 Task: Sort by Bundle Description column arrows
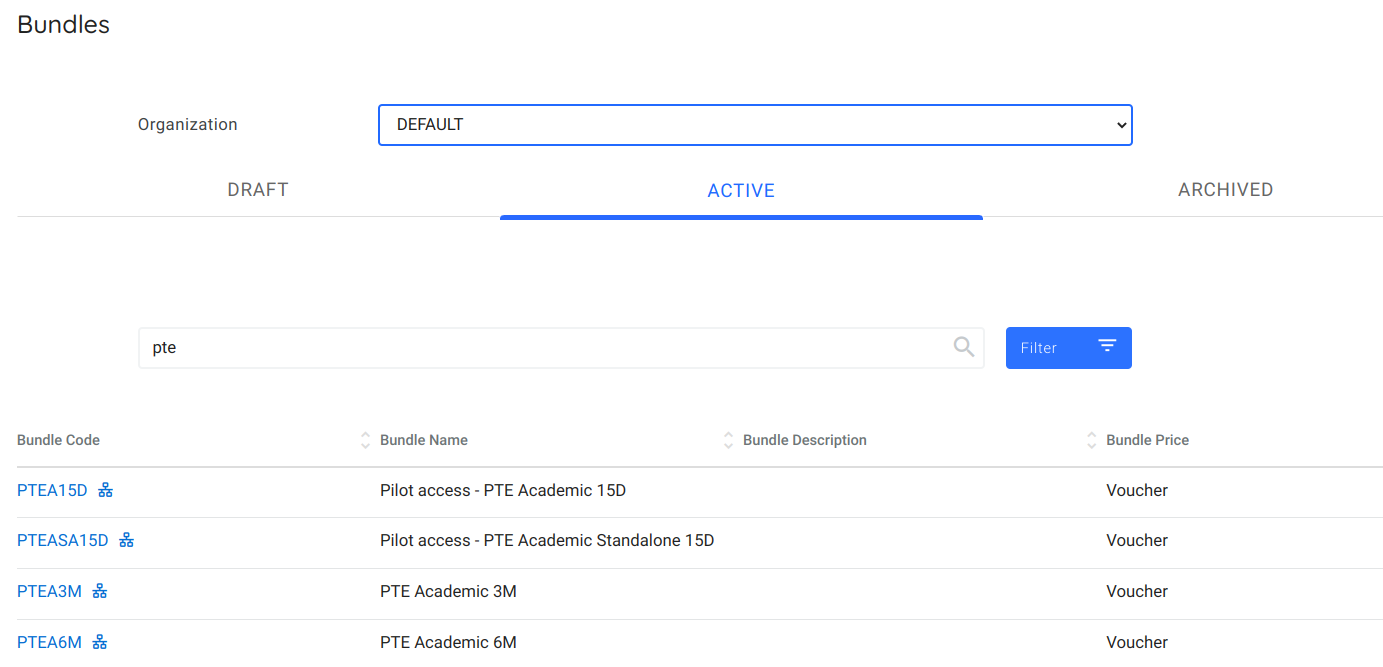(1091, 440)
